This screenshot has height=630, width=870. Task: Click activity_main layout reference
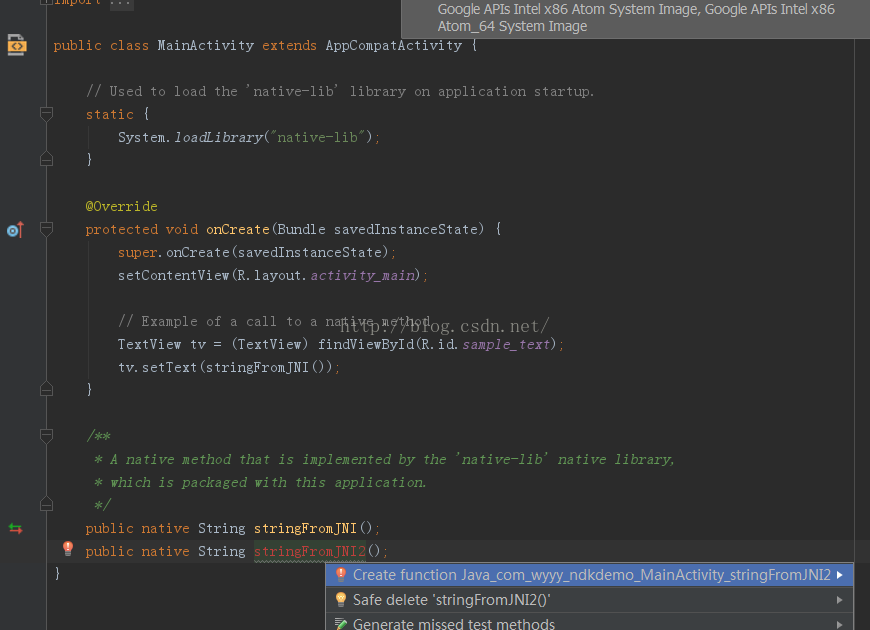[362, 275]
